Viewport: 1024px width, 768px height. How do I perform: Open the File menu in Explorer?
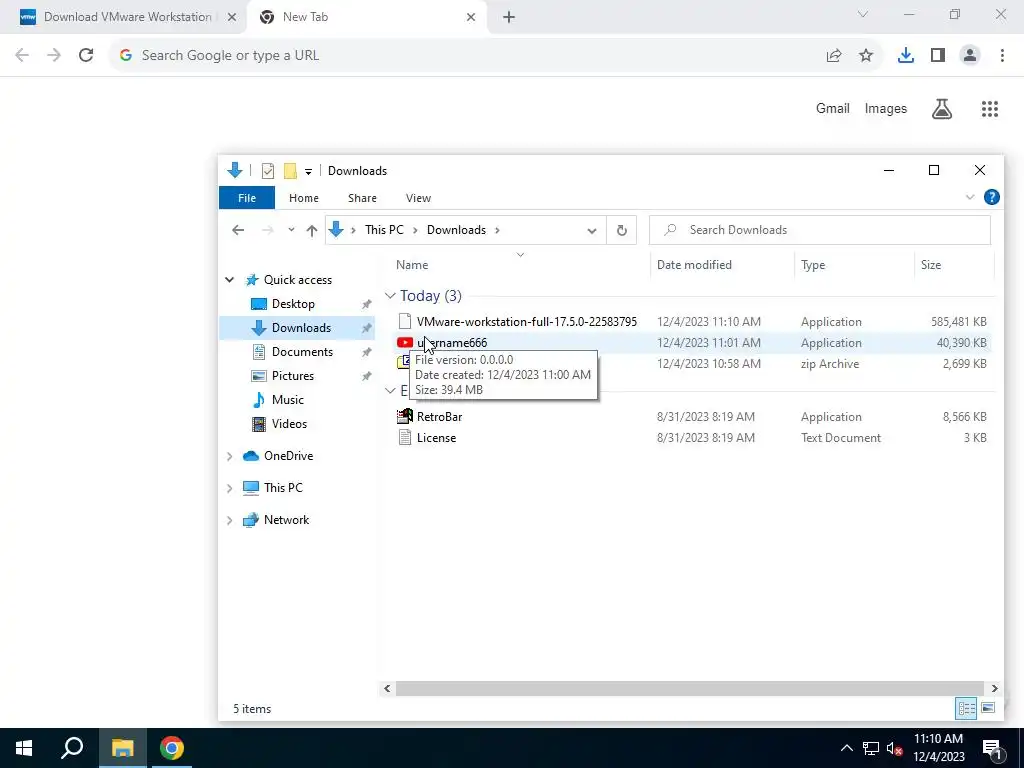coord(247,198)
